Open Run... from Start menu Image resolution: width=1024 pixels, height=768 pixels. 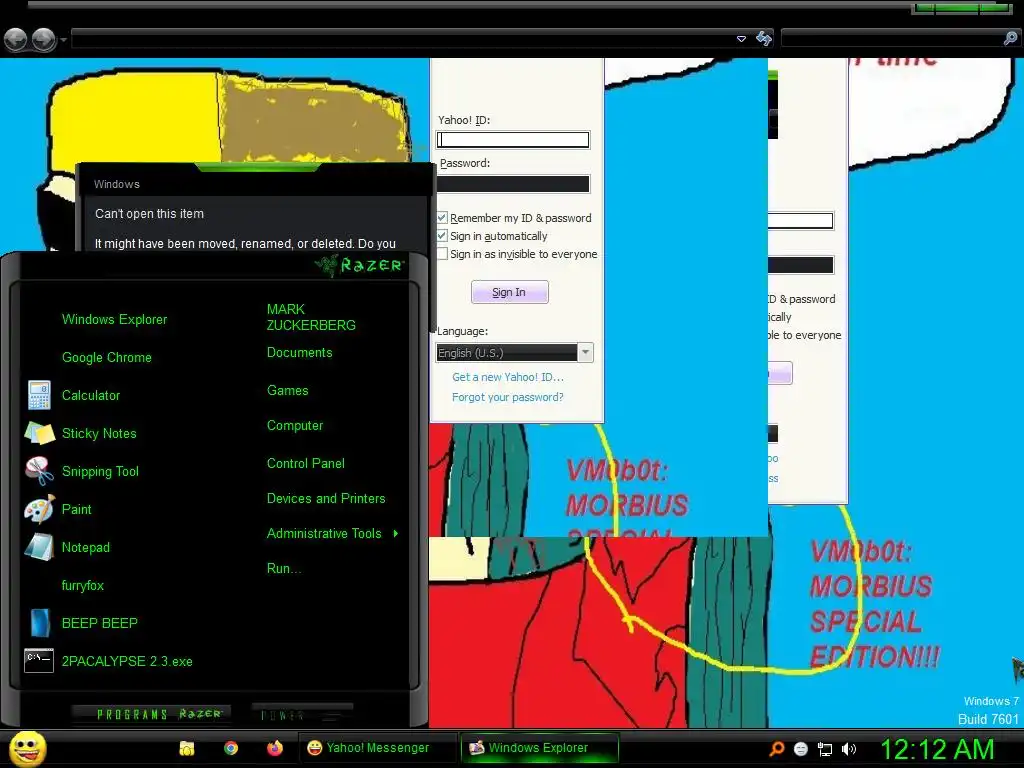283,569
